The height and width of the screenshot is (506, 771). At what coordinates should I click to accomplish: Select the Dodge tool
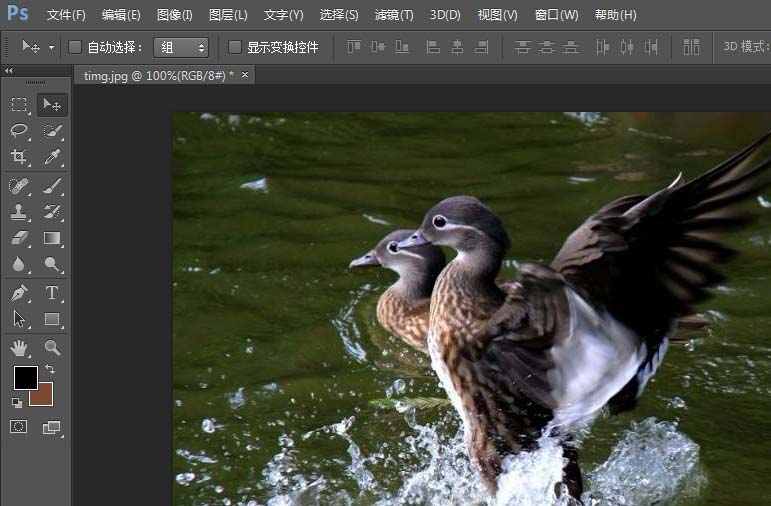click(52, 265)
